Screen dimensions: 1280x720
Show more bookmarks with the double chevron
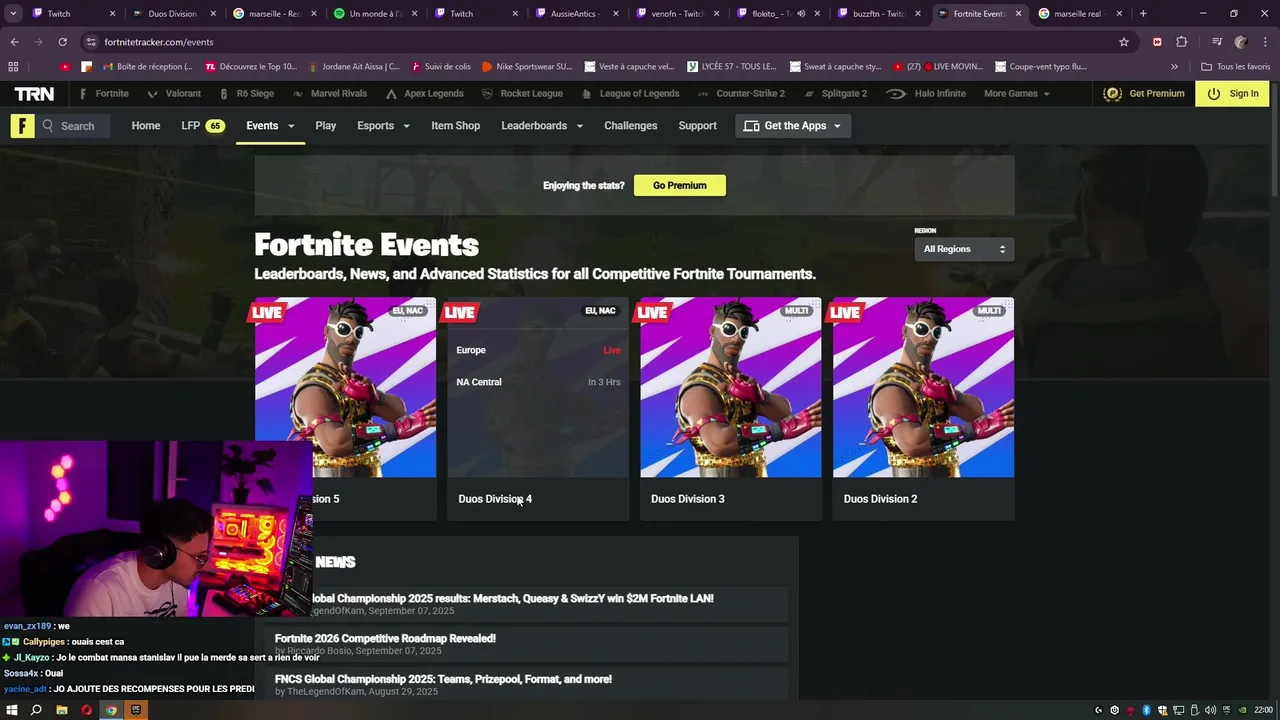[1174, 67]
